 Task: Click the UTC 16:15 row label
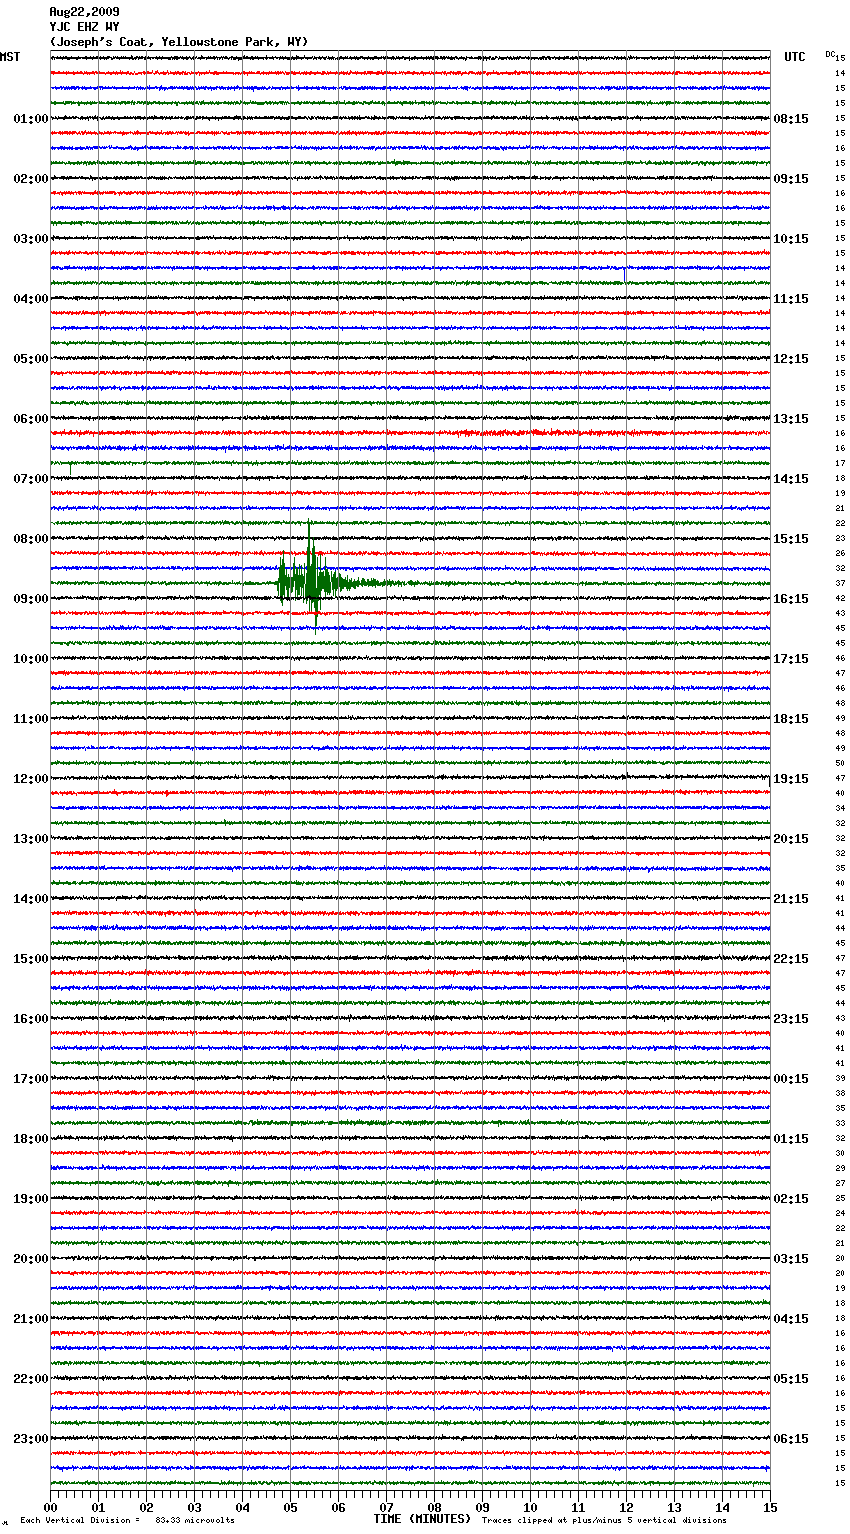coord(791,599)
